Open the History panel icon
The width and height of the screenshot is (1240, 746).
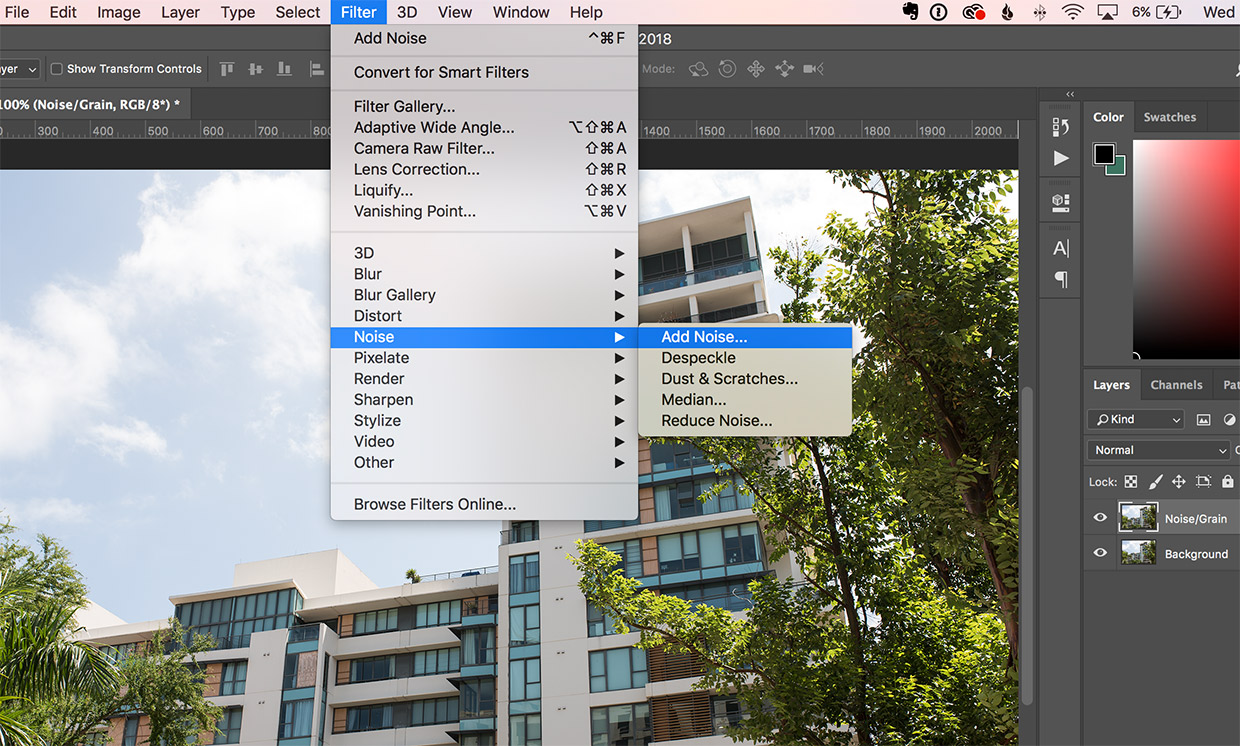[x=1061, y=127]
